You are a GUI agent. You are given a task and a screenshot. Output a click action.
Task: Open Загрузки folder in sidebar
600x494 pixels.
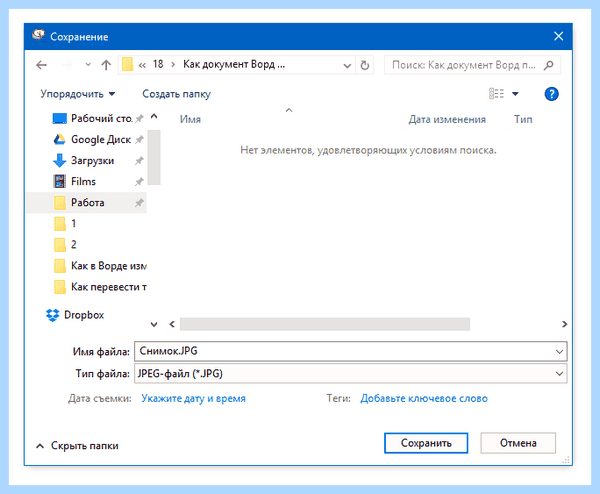tap(92, 161)
